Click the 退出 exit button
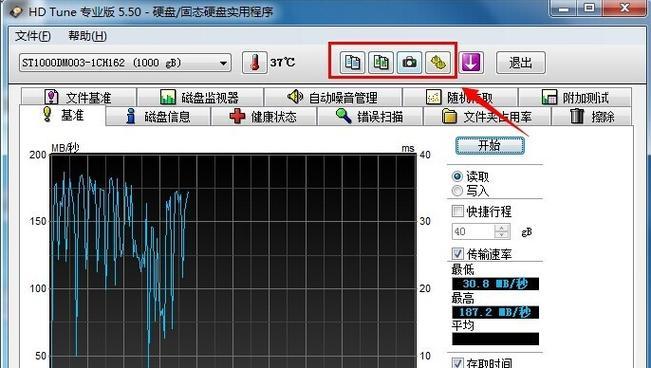Viewport: 651px width, 368px height. [521, 63]
